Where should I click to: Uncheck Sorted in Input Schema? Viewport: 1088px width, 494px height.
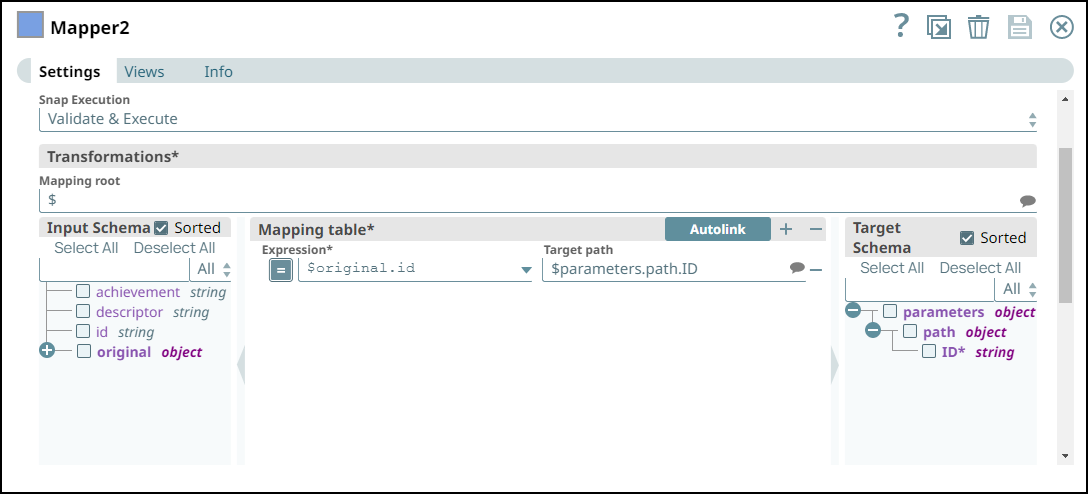coord(161,228)
